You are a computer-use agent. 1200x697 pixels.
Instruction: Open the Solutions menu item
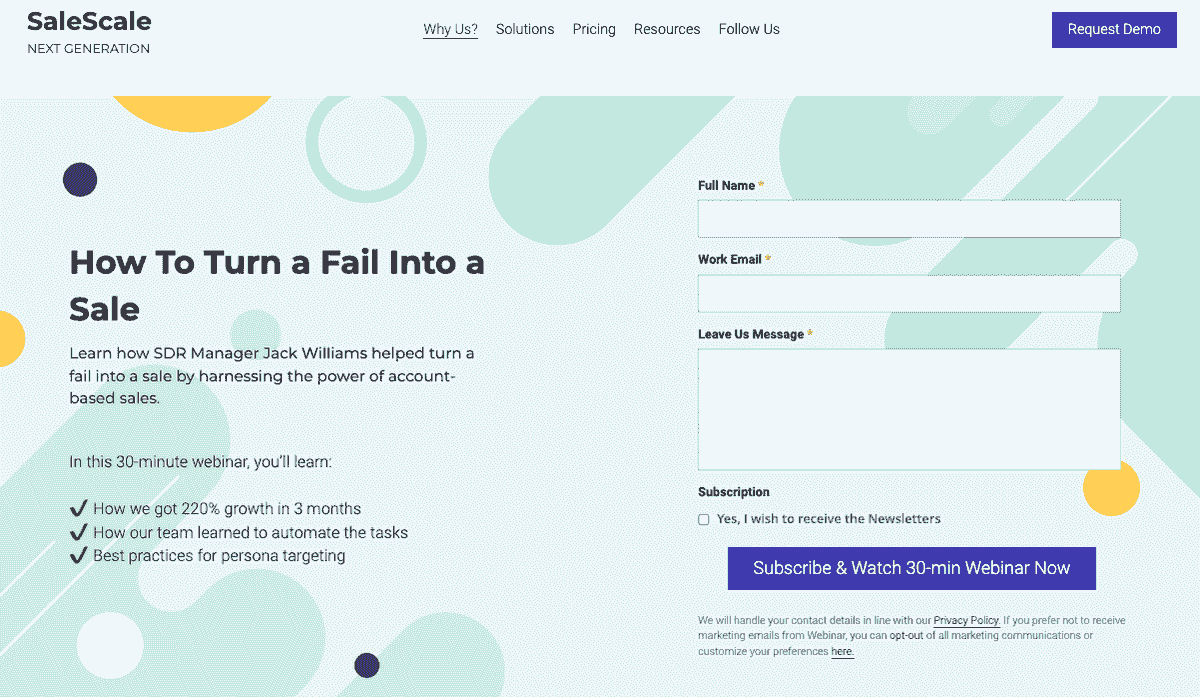point(525,29)
